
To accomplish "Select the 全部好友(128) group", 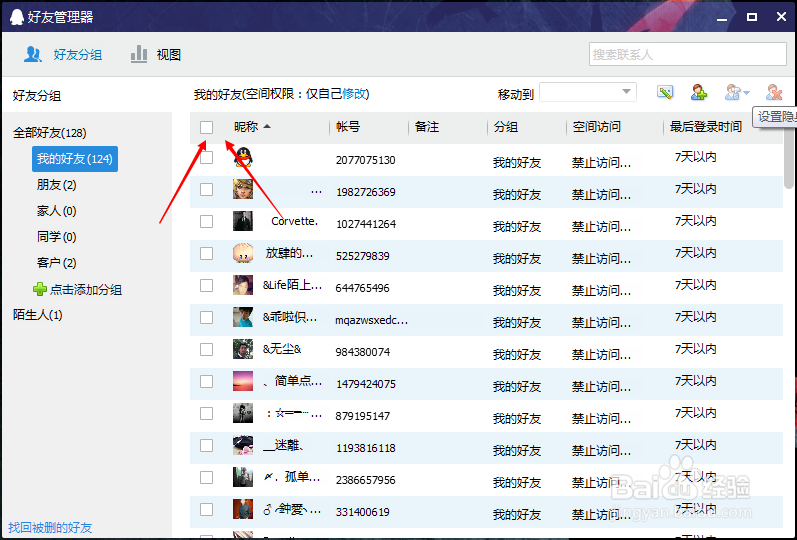I will 50,133.
